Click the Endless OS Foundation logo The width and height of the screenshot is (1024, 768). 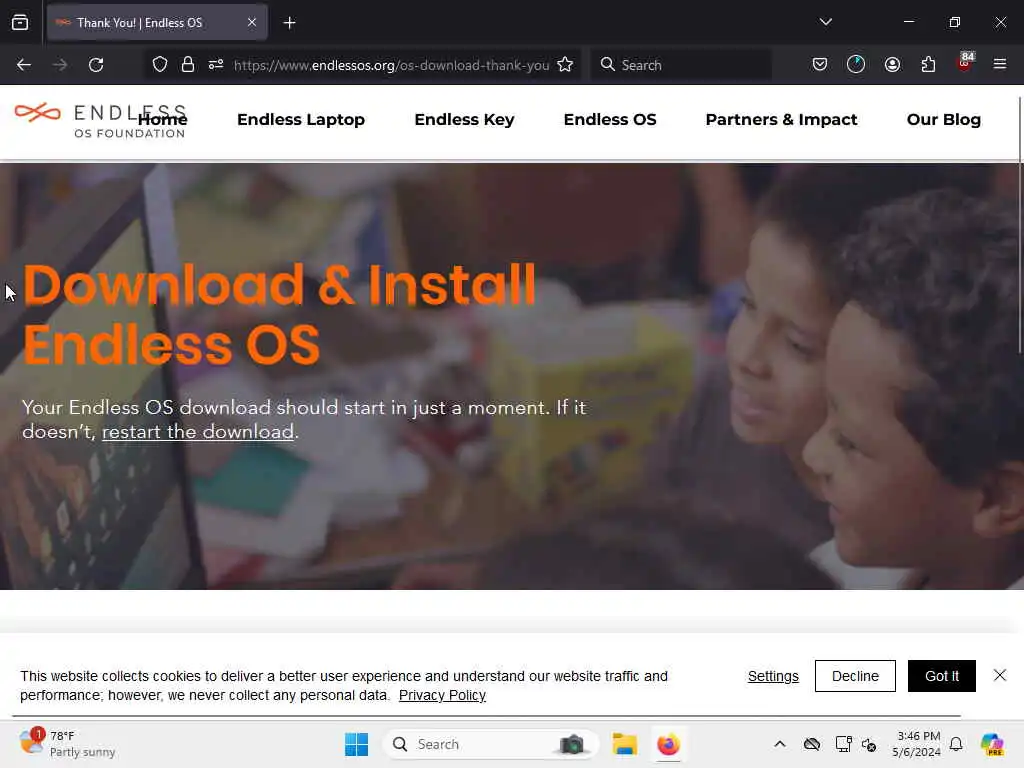[x=101, y=121]
